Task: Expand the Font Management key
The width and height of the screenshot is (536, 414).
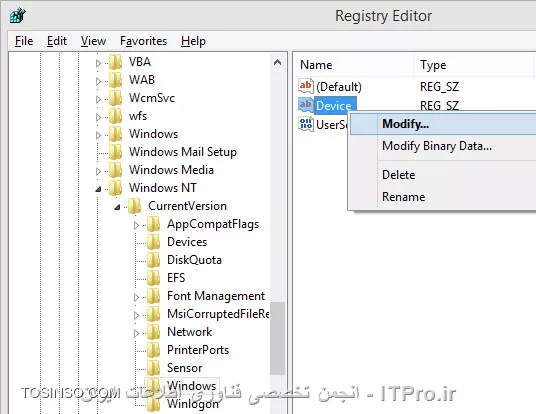Action: tap(136, 297)
